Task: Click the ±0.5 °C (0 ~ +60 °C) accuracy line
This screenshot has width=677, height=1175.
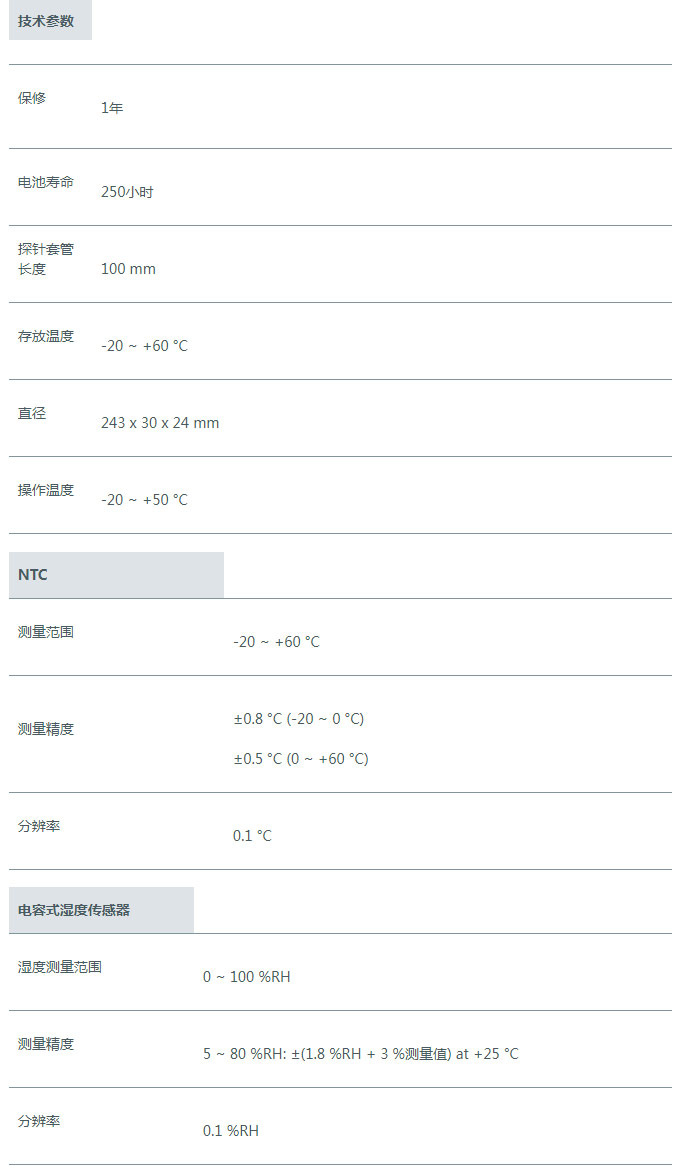Action: 301,758
